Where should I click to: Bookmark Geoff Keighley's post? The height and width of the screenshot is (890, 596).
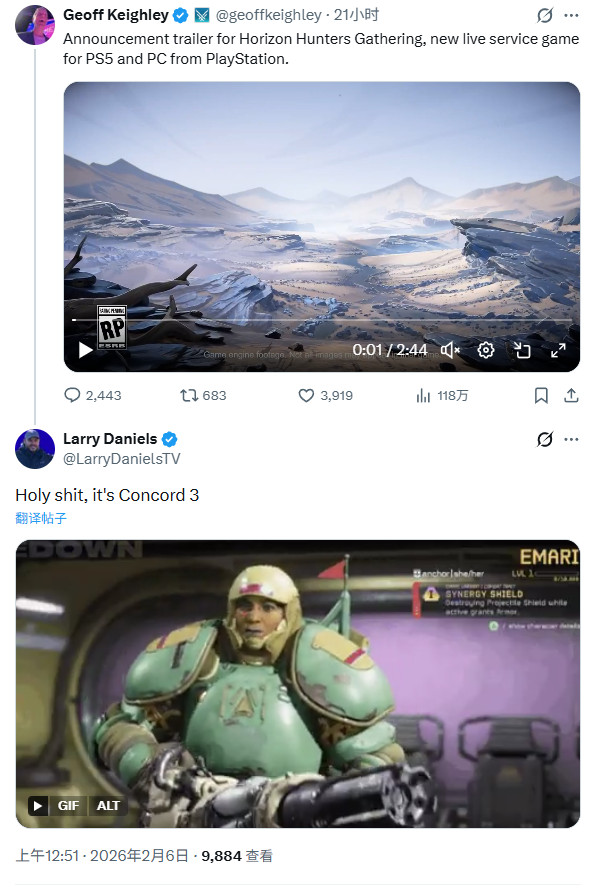click(x=542, y=395)
